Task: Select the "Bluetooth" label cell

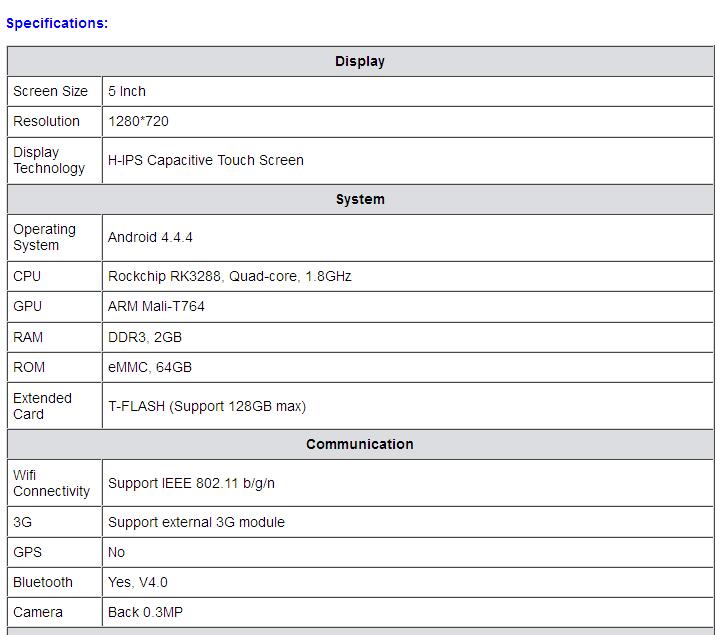Action: pyautogui.click(x=54, y=583)
